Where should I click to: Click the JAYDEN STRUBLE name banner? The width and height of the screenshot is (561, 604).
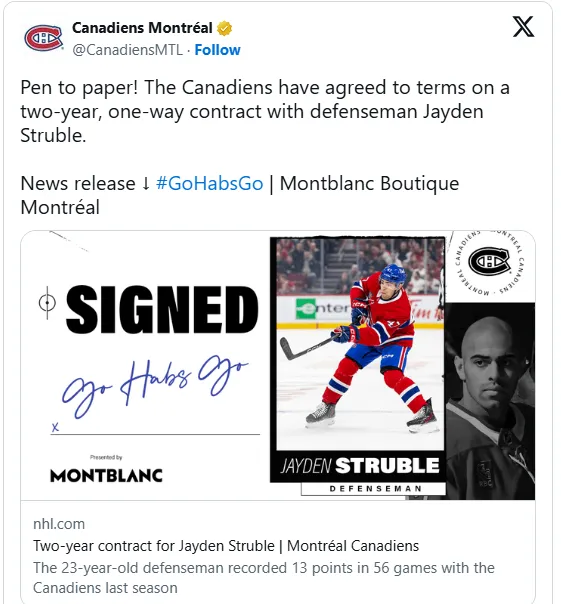point(359,466)
